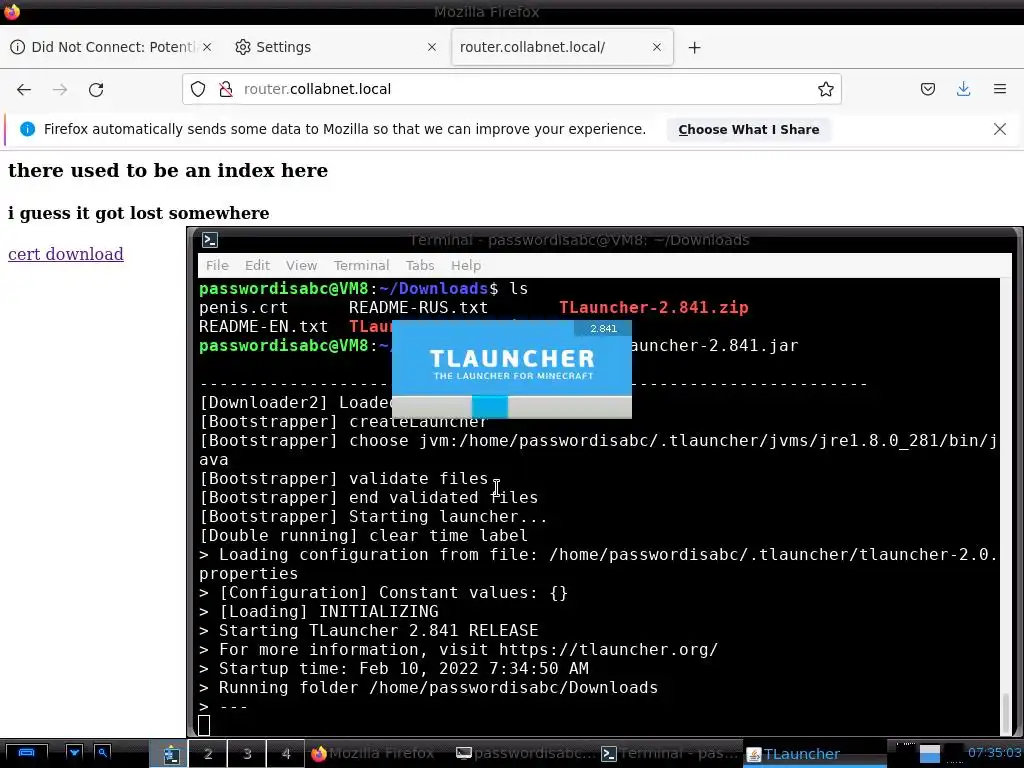This screenshot has height=768, width=1024.
Task: Click the terminal window title icon
Action: coord(210,240)
